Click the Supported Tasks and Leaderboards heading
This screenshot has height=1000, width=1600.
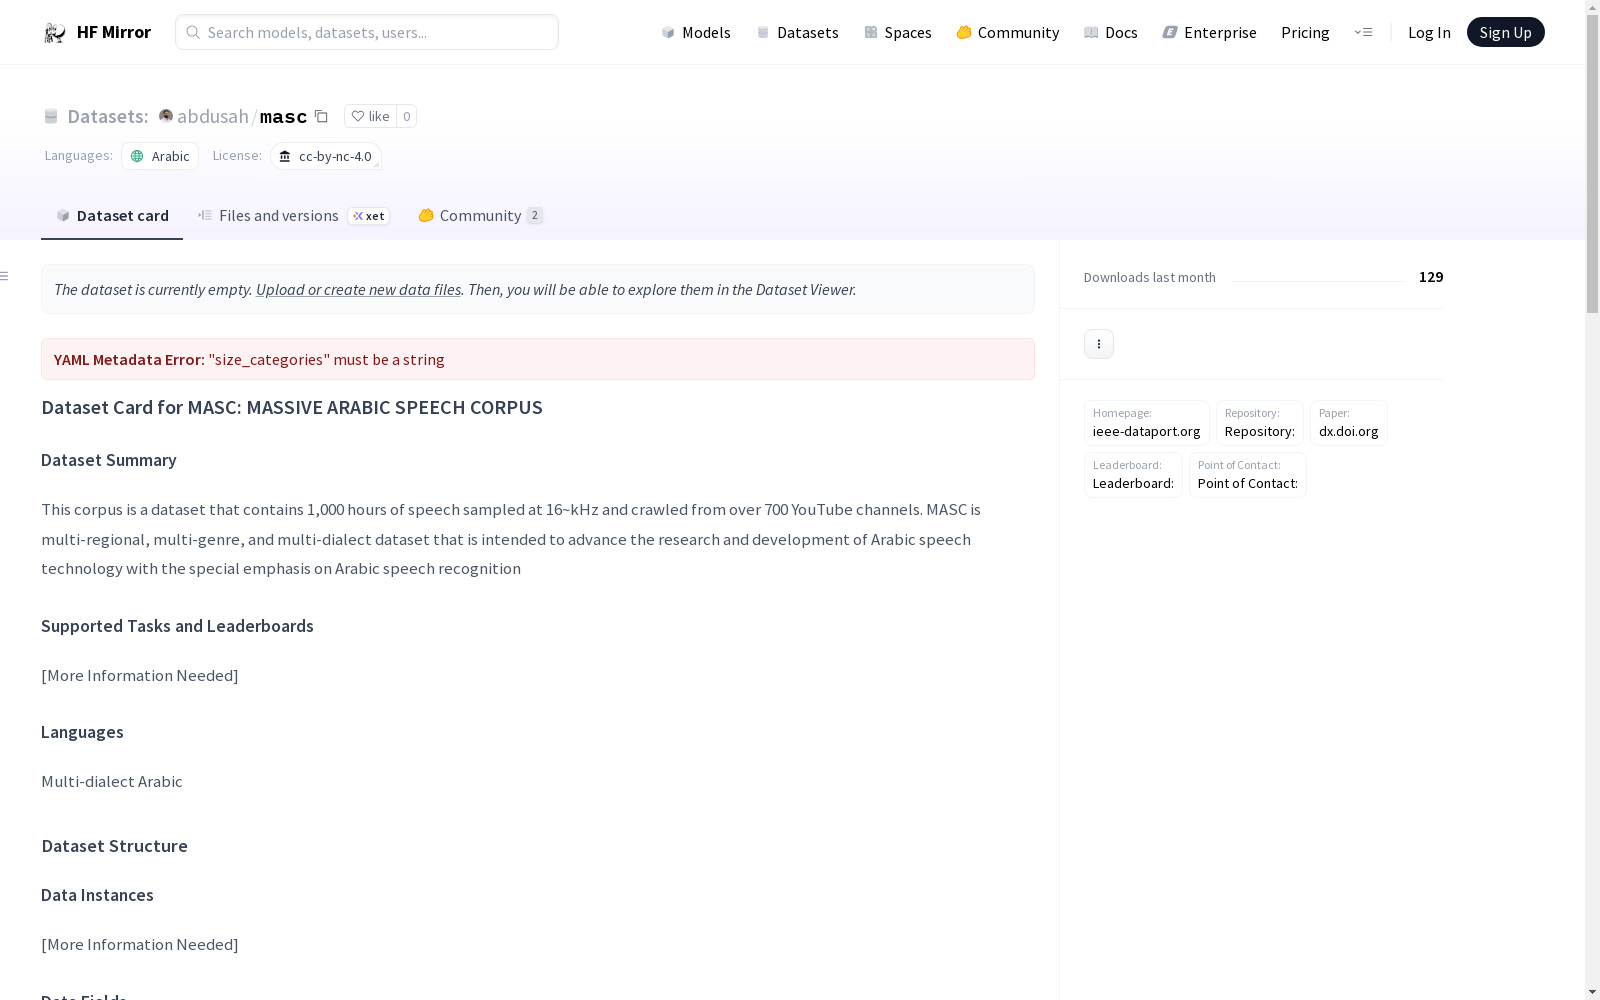[177, 626]
